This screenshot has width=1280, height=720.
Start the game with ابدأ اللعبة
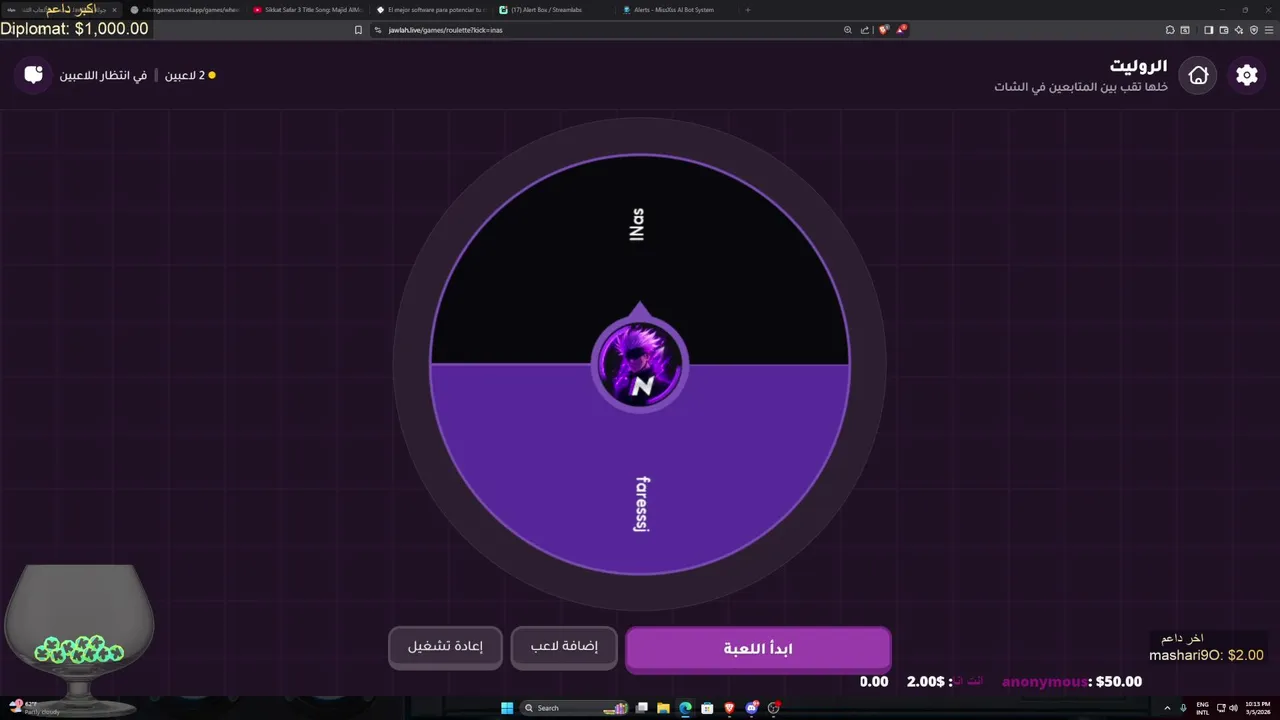point(758,649)
